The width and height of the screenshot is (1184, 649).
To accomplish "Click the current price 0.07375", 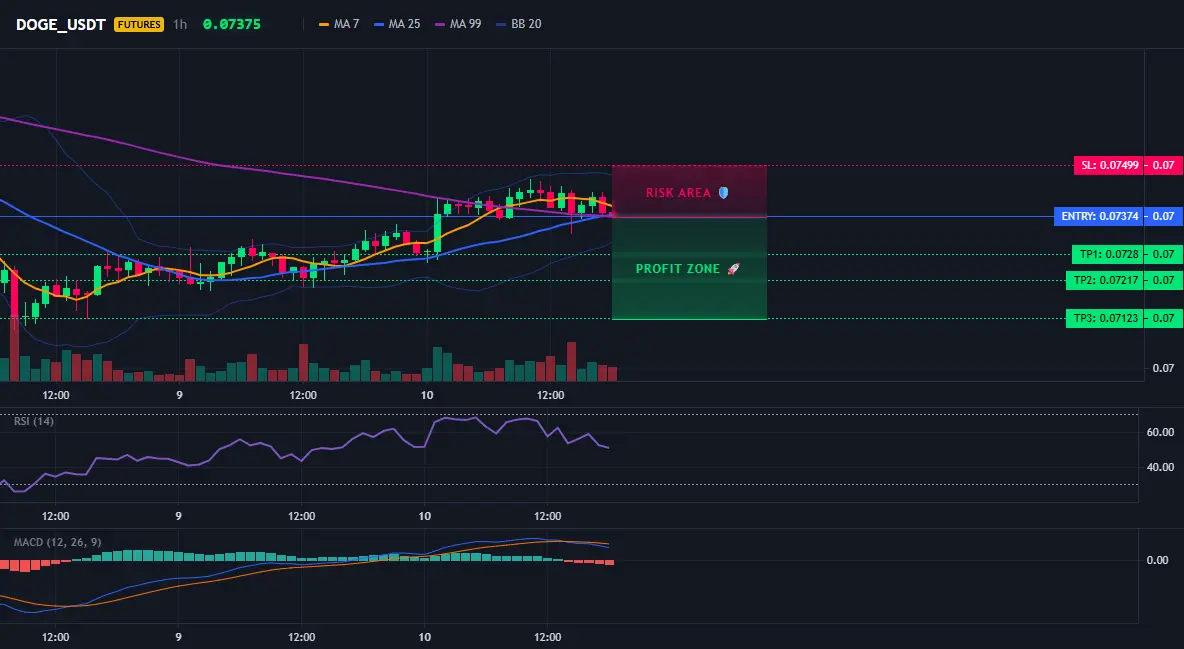I will pyautogui.click(x=232, y=24).
